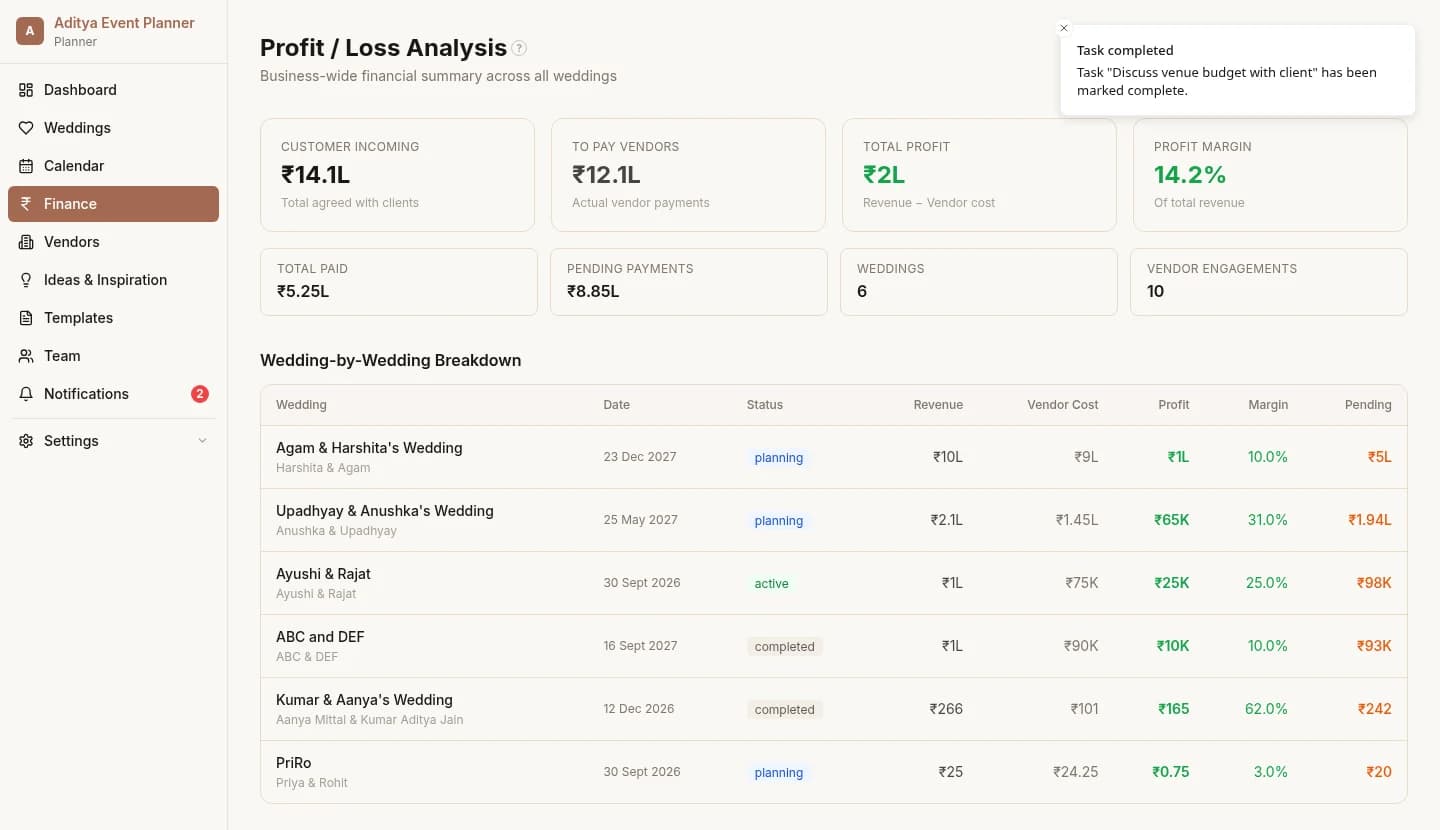
Task: Click the Profit Margin 14.2% card
Action: click(1270, 175)
